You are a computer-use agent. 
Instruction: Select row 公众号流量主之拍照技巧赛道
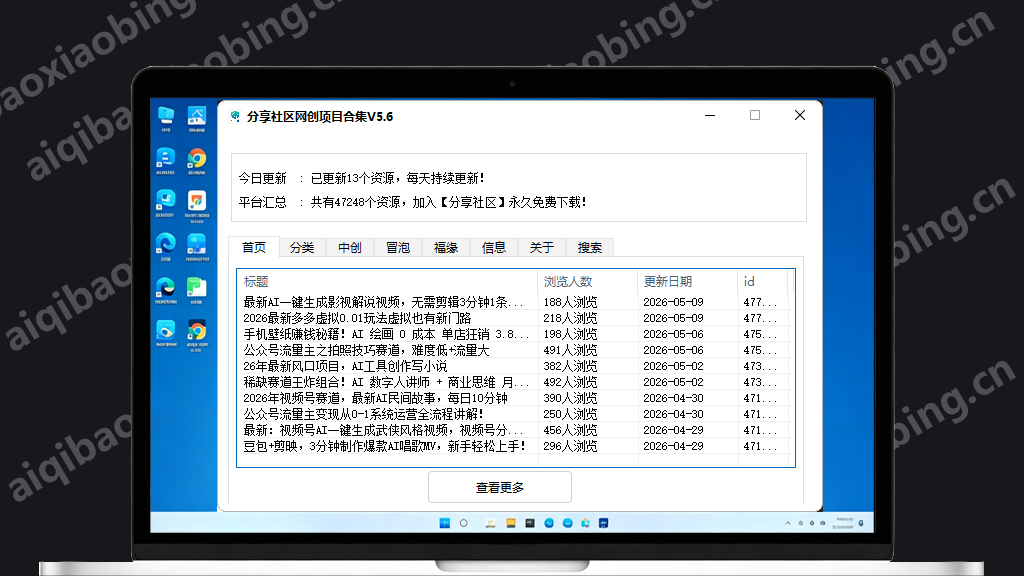[x=515, y=350]
